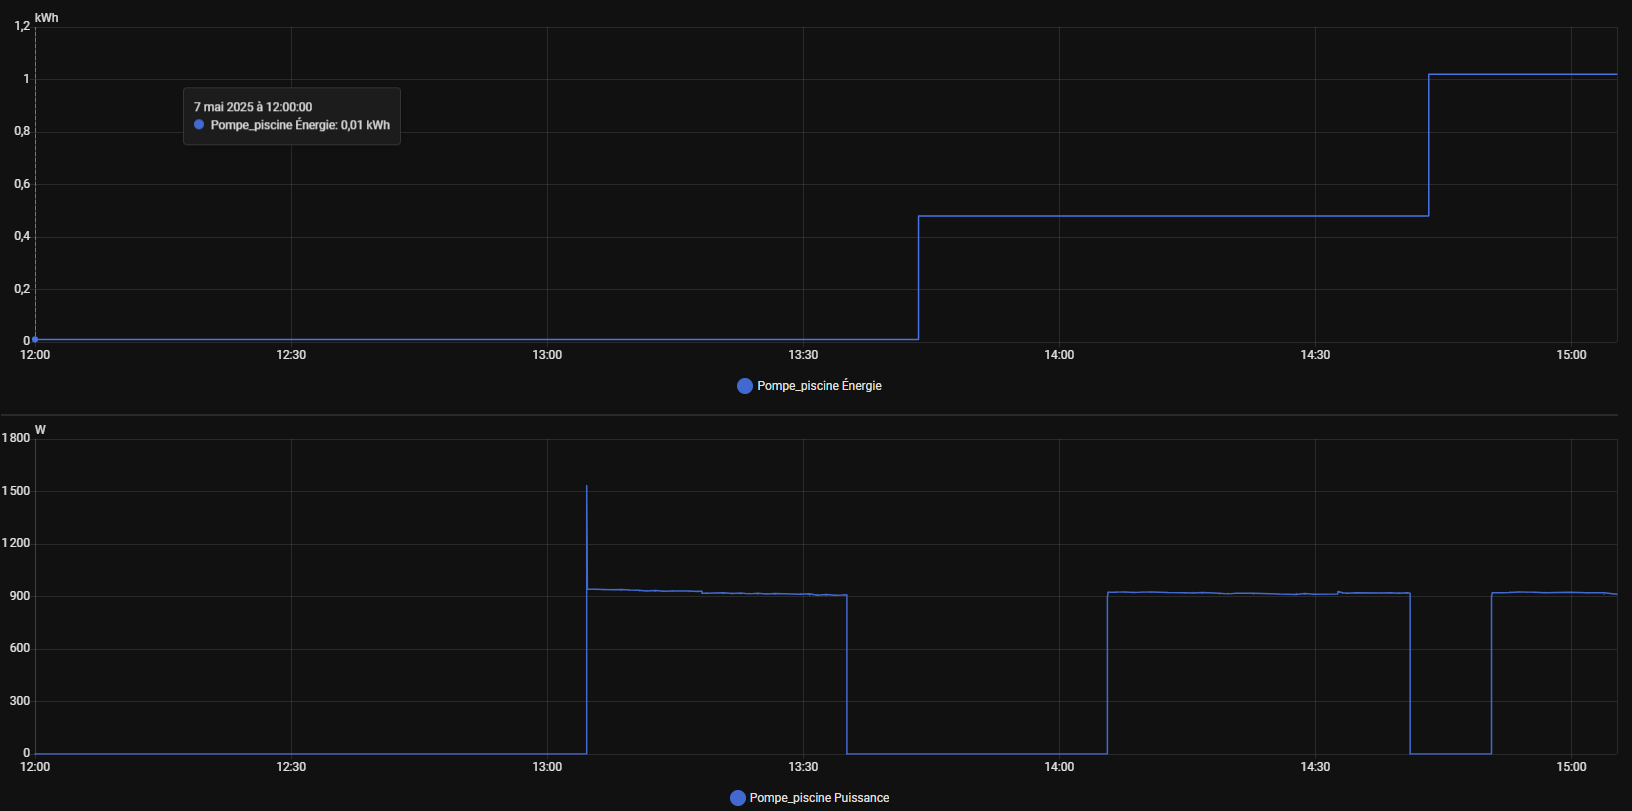Click the kWh unit label
The height and width of the screenshot is (811, 1632).
(47, 18)
